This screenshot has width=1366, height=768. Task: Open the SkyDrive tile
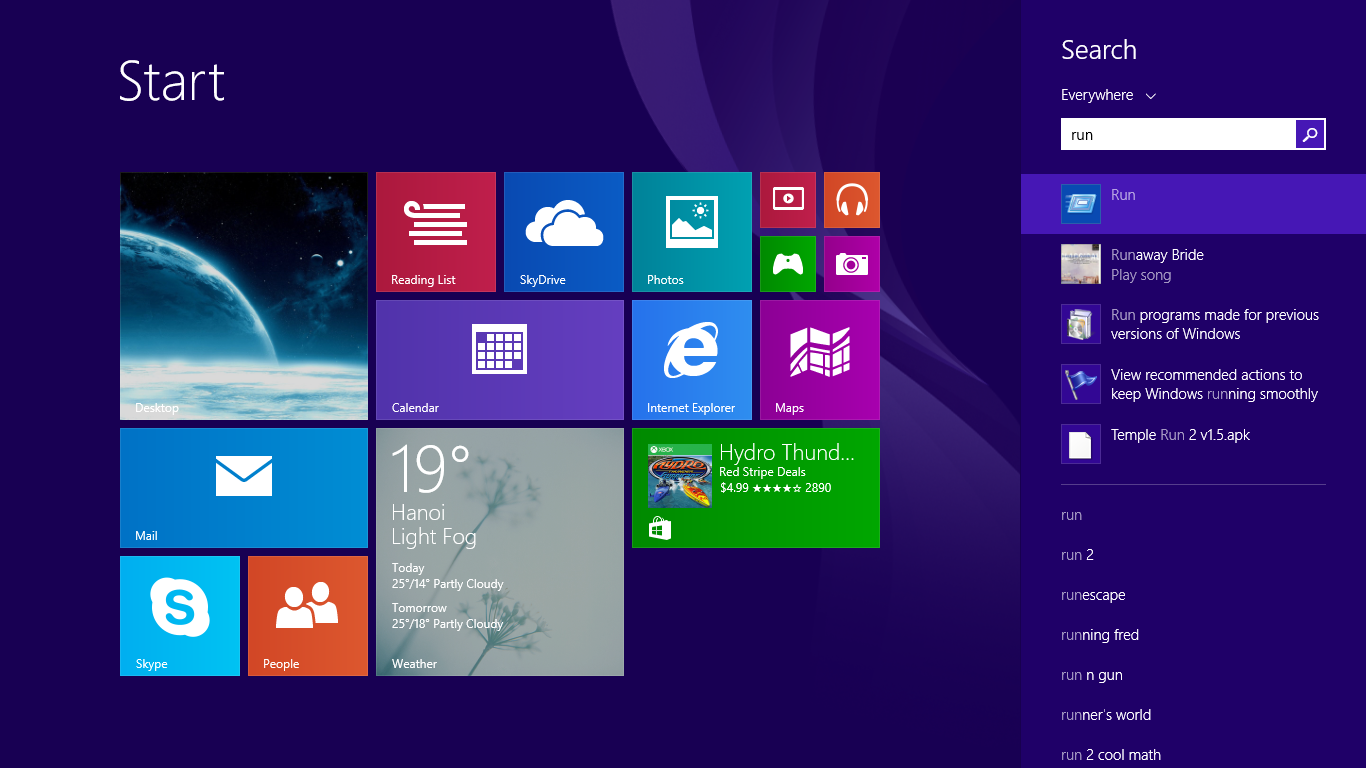[564, 232]
